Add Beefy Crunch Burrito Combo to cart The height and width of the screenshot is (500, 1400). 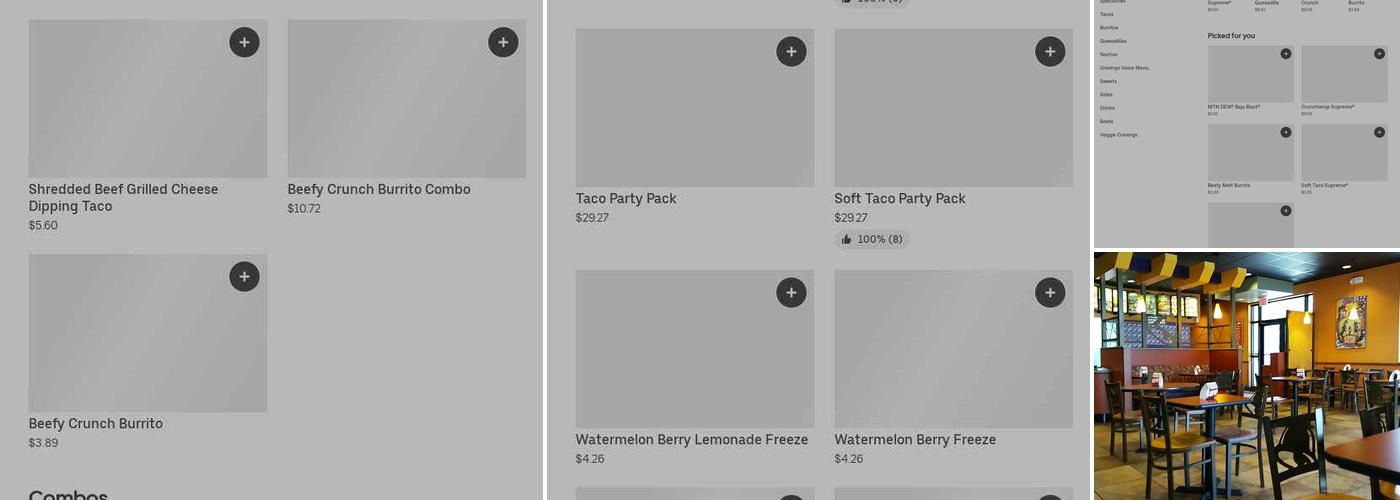point(503,42)
